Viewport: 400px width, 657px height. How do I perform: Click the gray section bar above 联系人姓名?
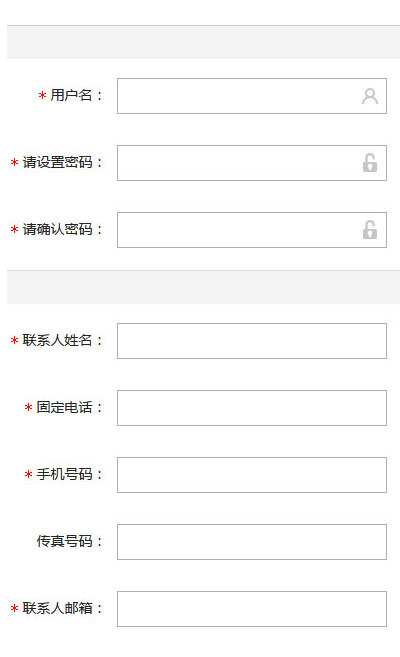click(204, 287)
